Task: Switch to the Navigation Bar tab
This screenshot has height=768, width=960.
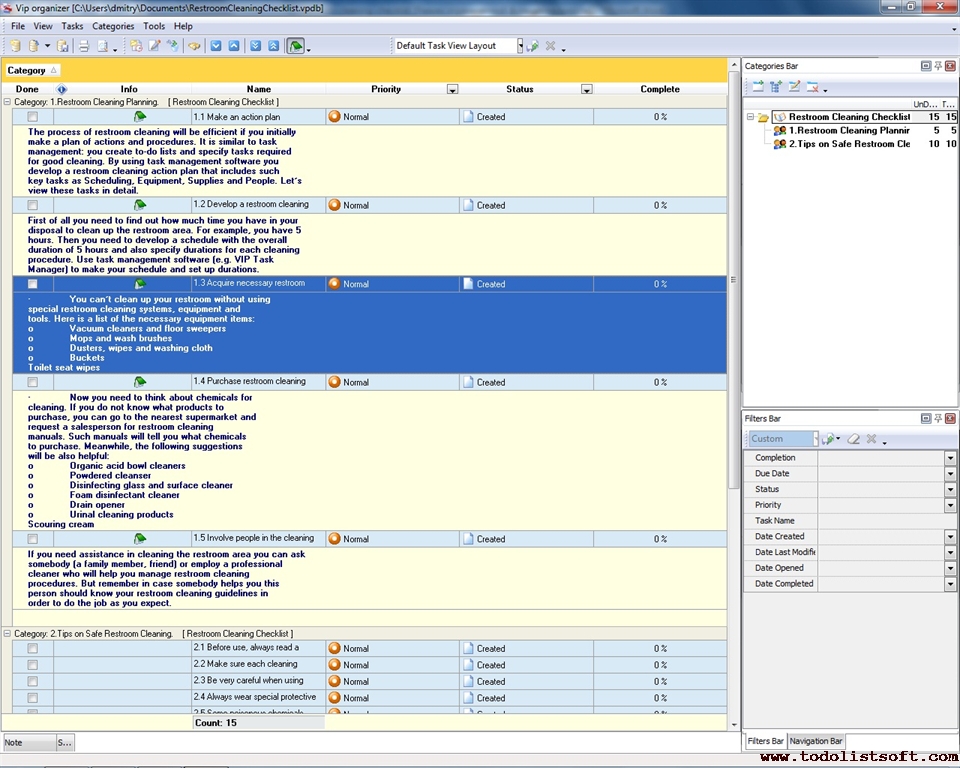Action: 816,742
